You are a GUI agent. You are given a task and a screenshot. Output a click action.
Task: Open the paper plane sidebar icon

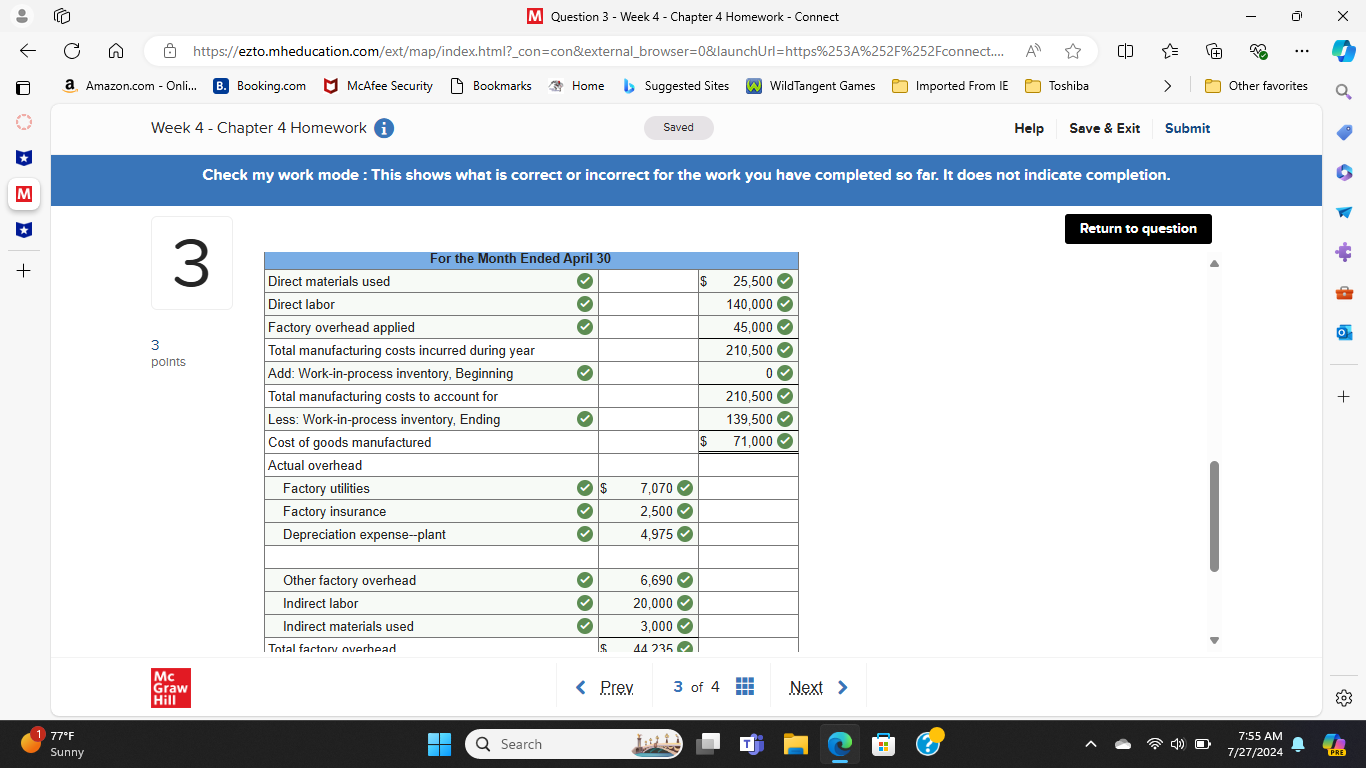coord(1344,213)
